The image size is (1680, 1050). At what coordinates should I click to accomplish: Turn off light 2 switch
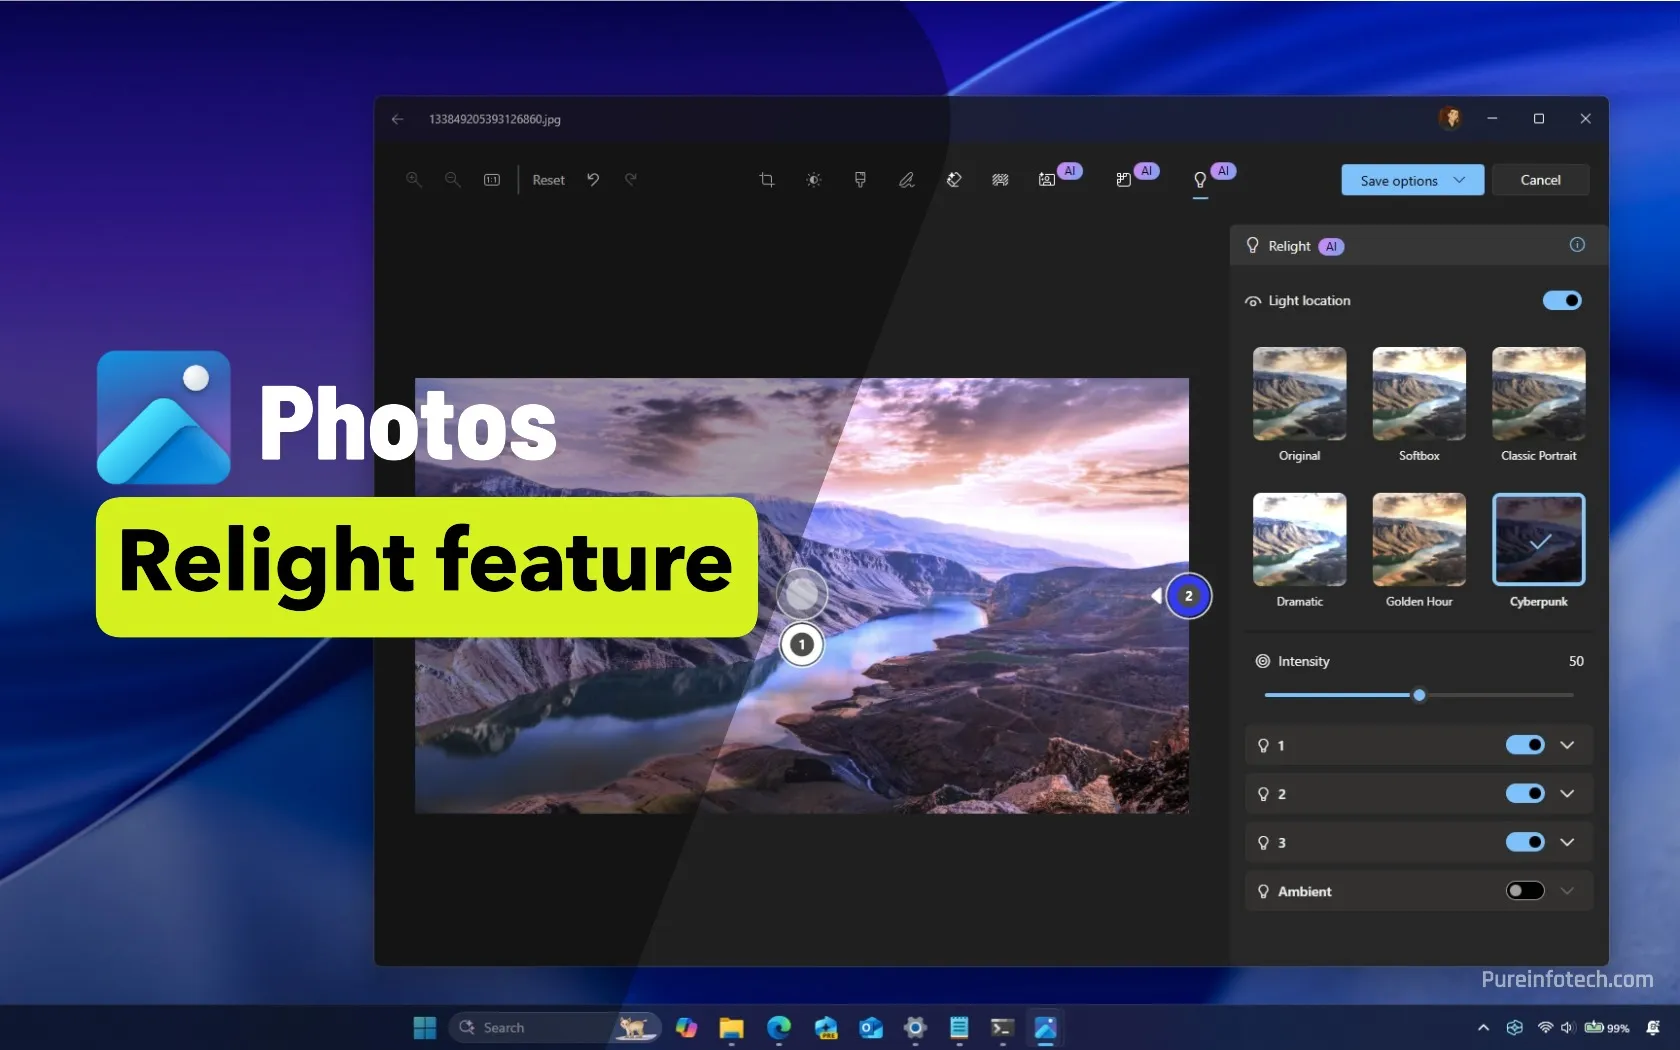[1525, 793]
